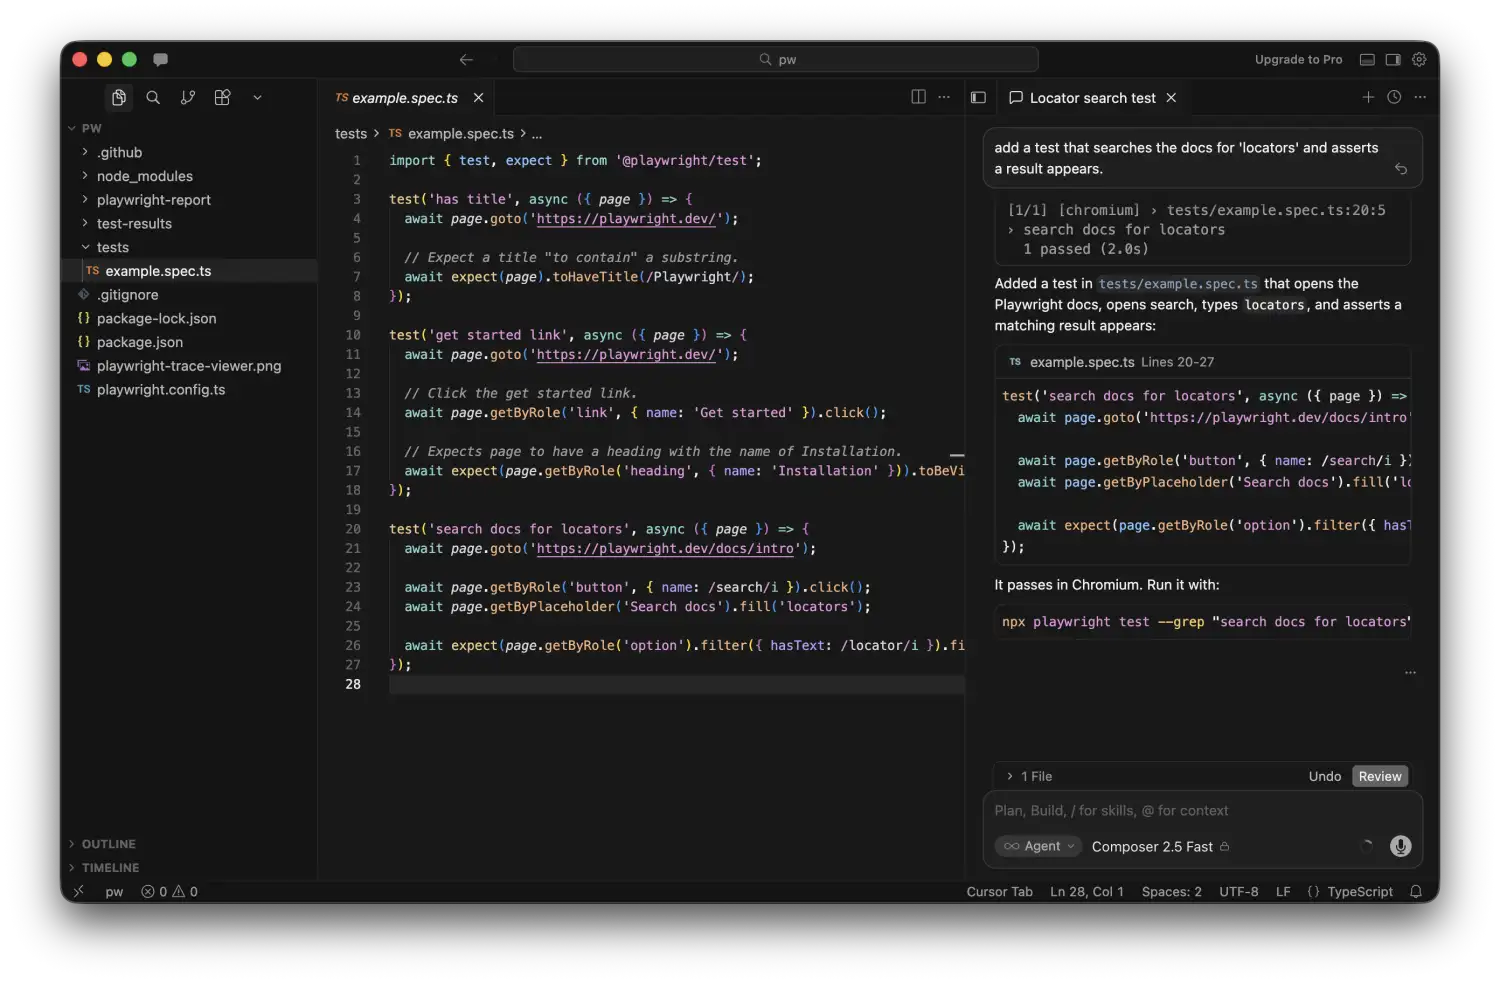Image resolution: width=1500 pixels, height=983 pixels.
Task: Open playwright-trace-viewer.png file
Action: 190,366
